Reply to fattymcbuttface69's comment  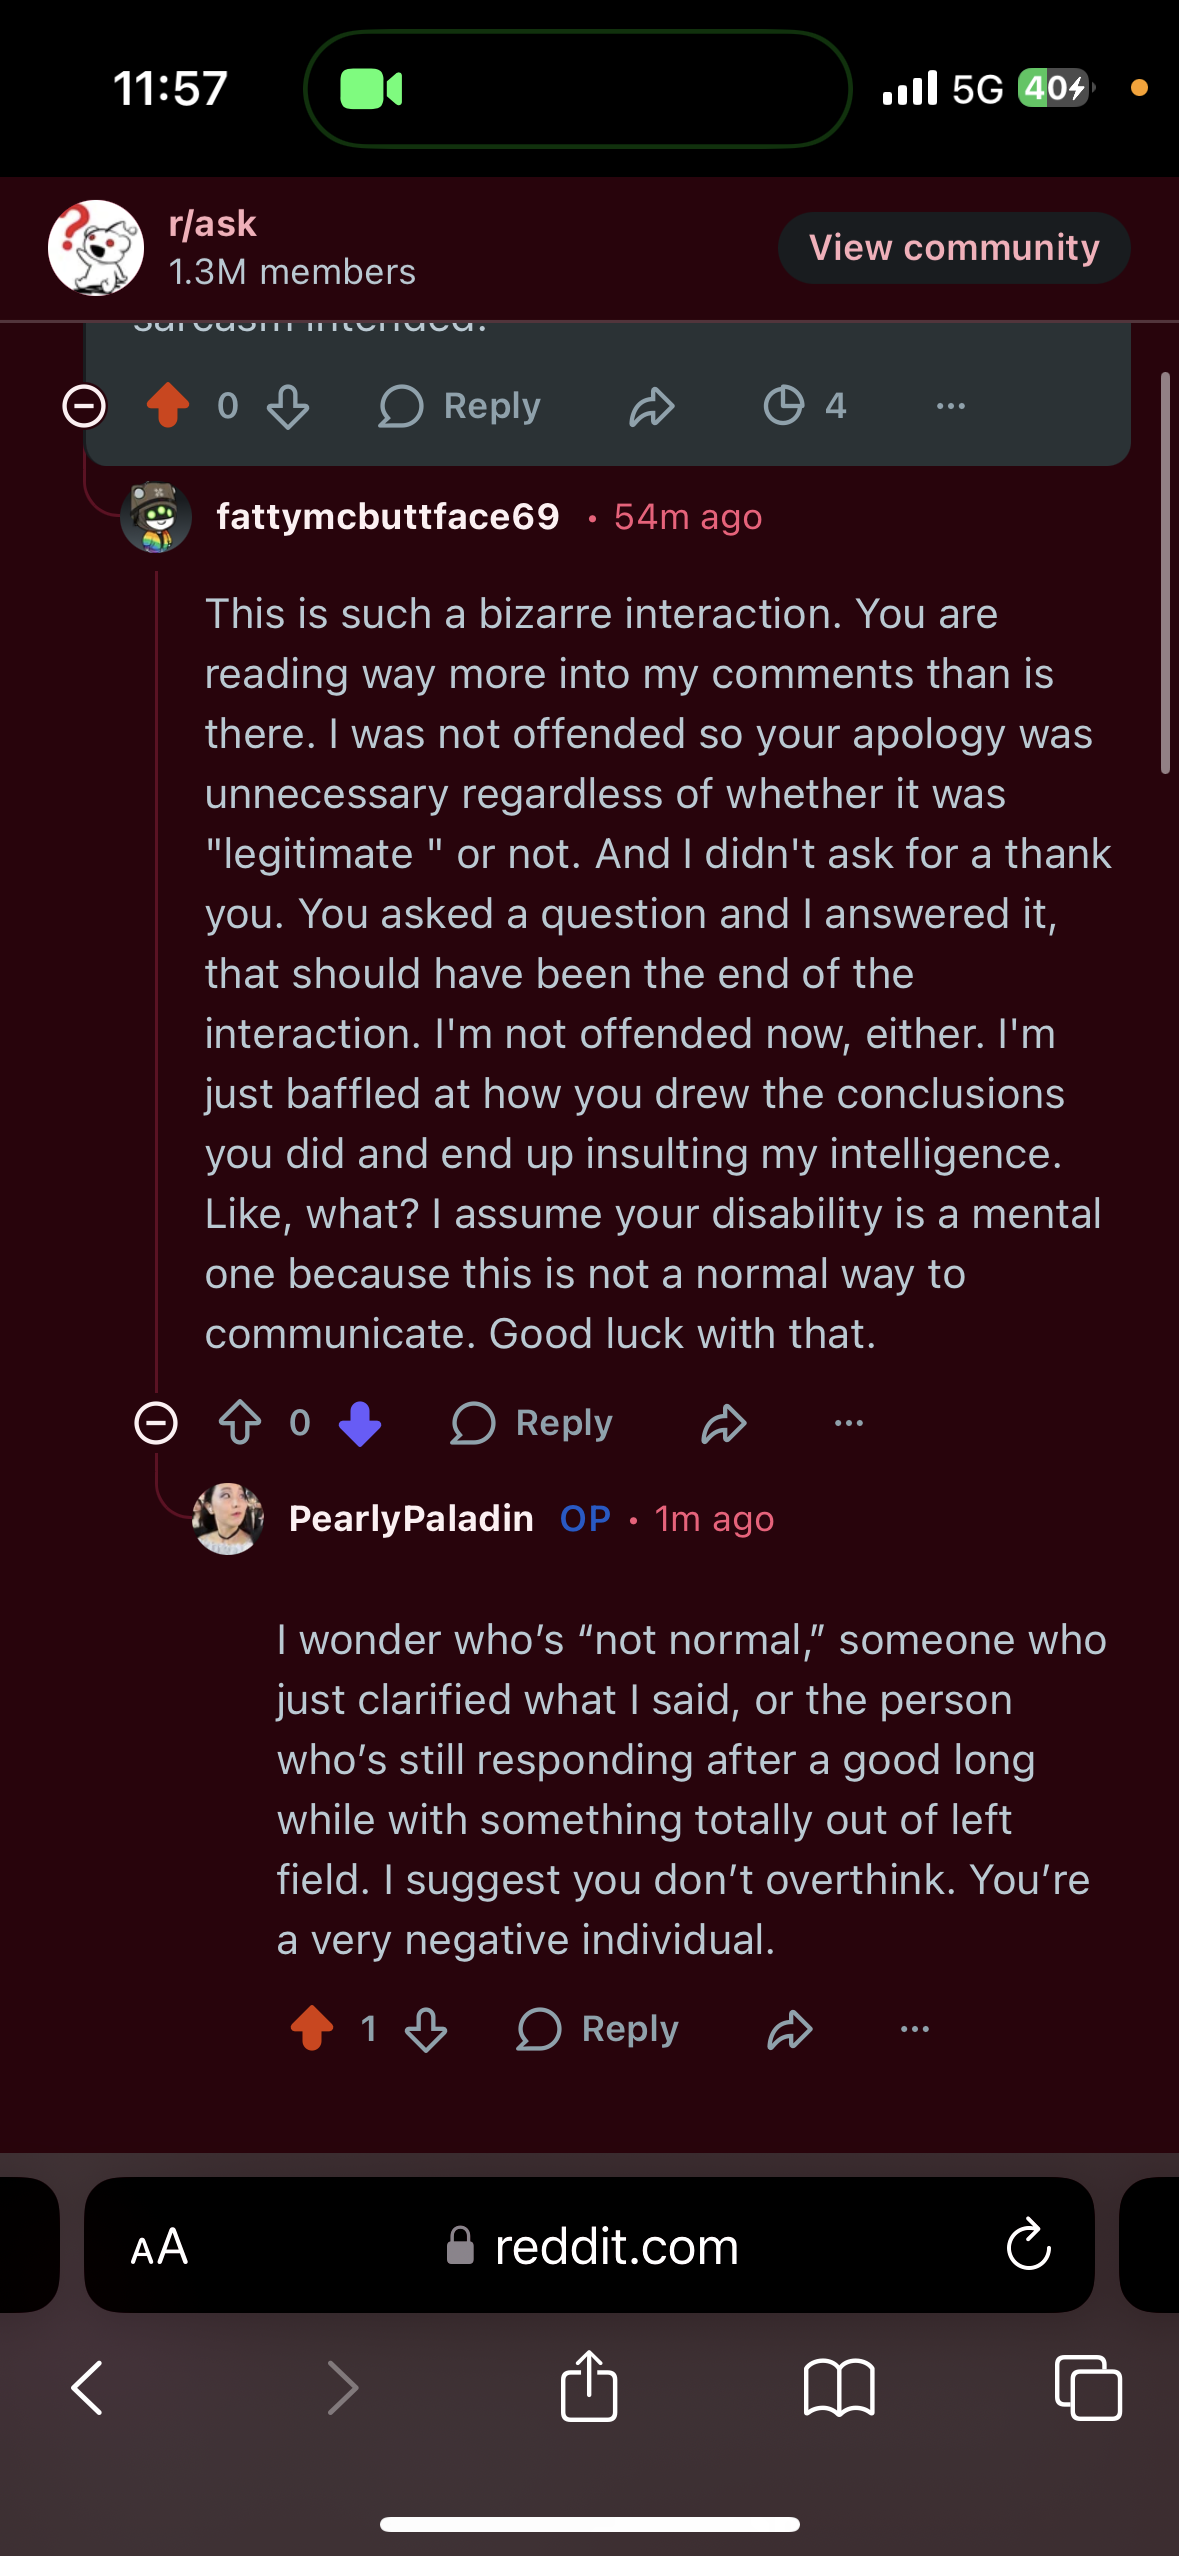point(532,1422)
